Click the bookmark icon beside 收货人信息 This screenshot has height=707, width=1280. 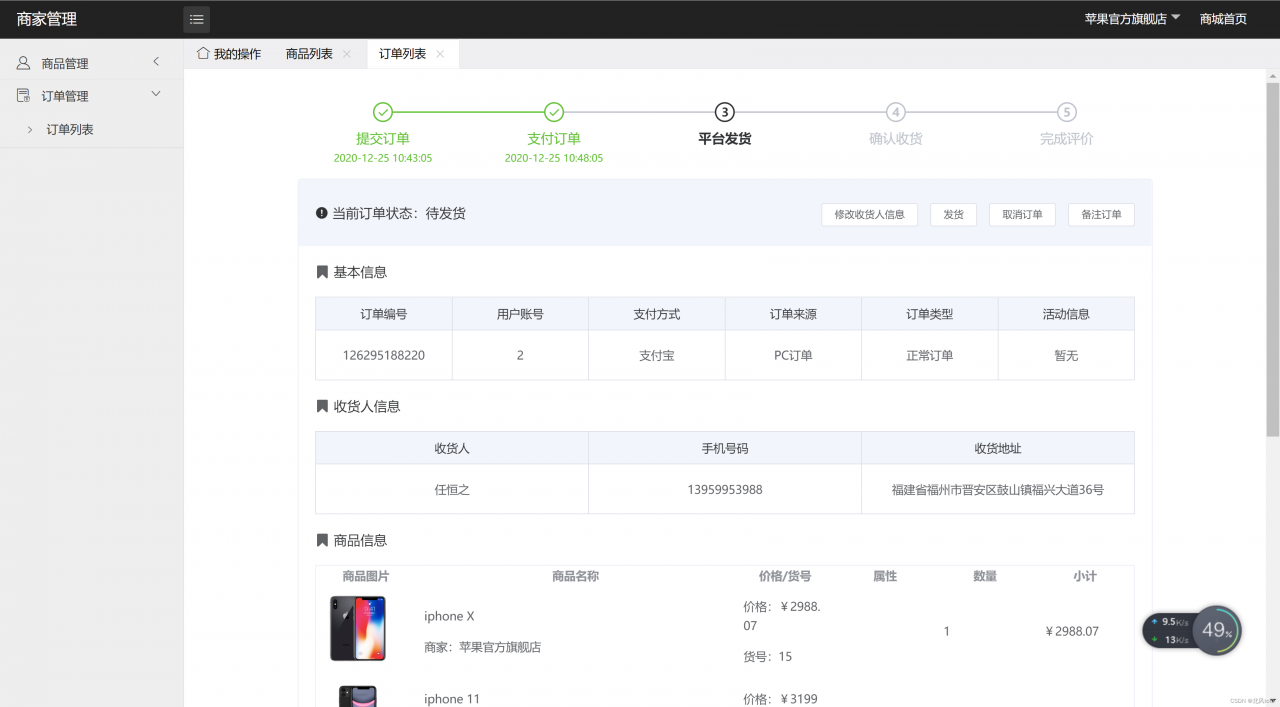[x=322, y=406]
